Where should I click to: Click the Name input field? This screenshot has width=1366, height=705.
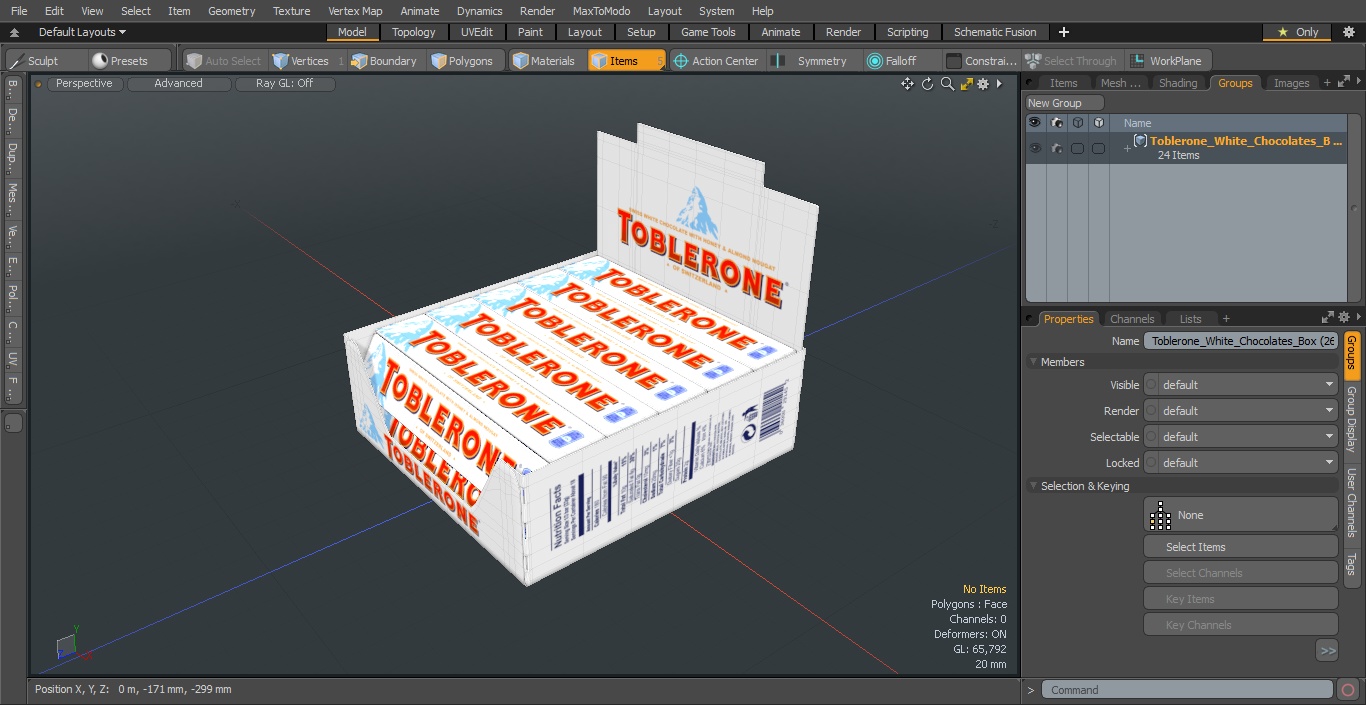tap(1241, 341)
